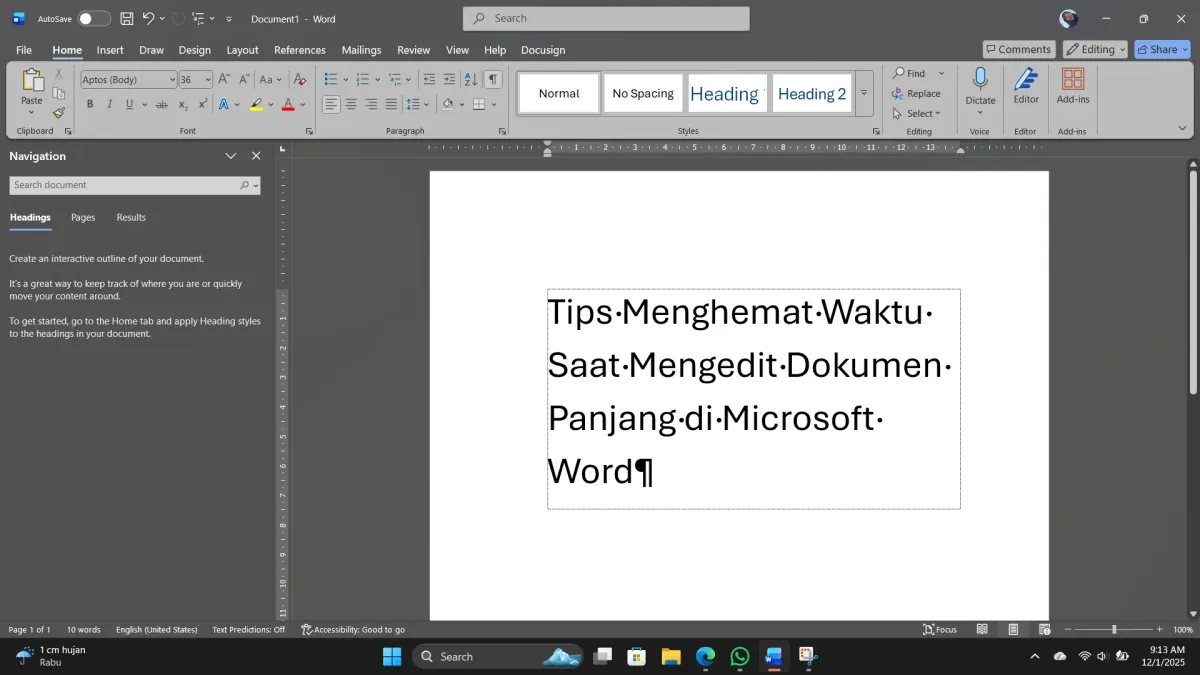
Task: Open line and paragraph spacing dropdown
Action: coord(418,104)
